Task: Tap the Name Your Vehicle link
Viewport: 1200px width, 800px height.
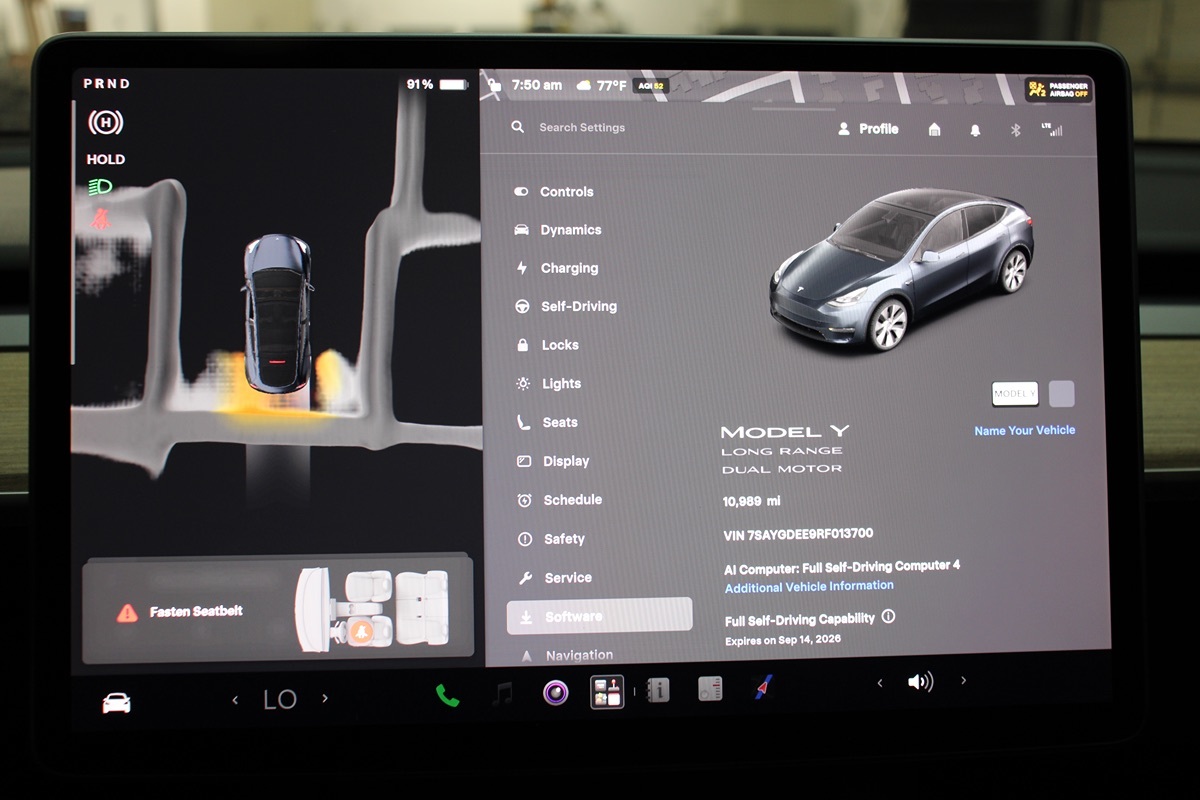Action: pyautogui.click(x=1025, y=430)
